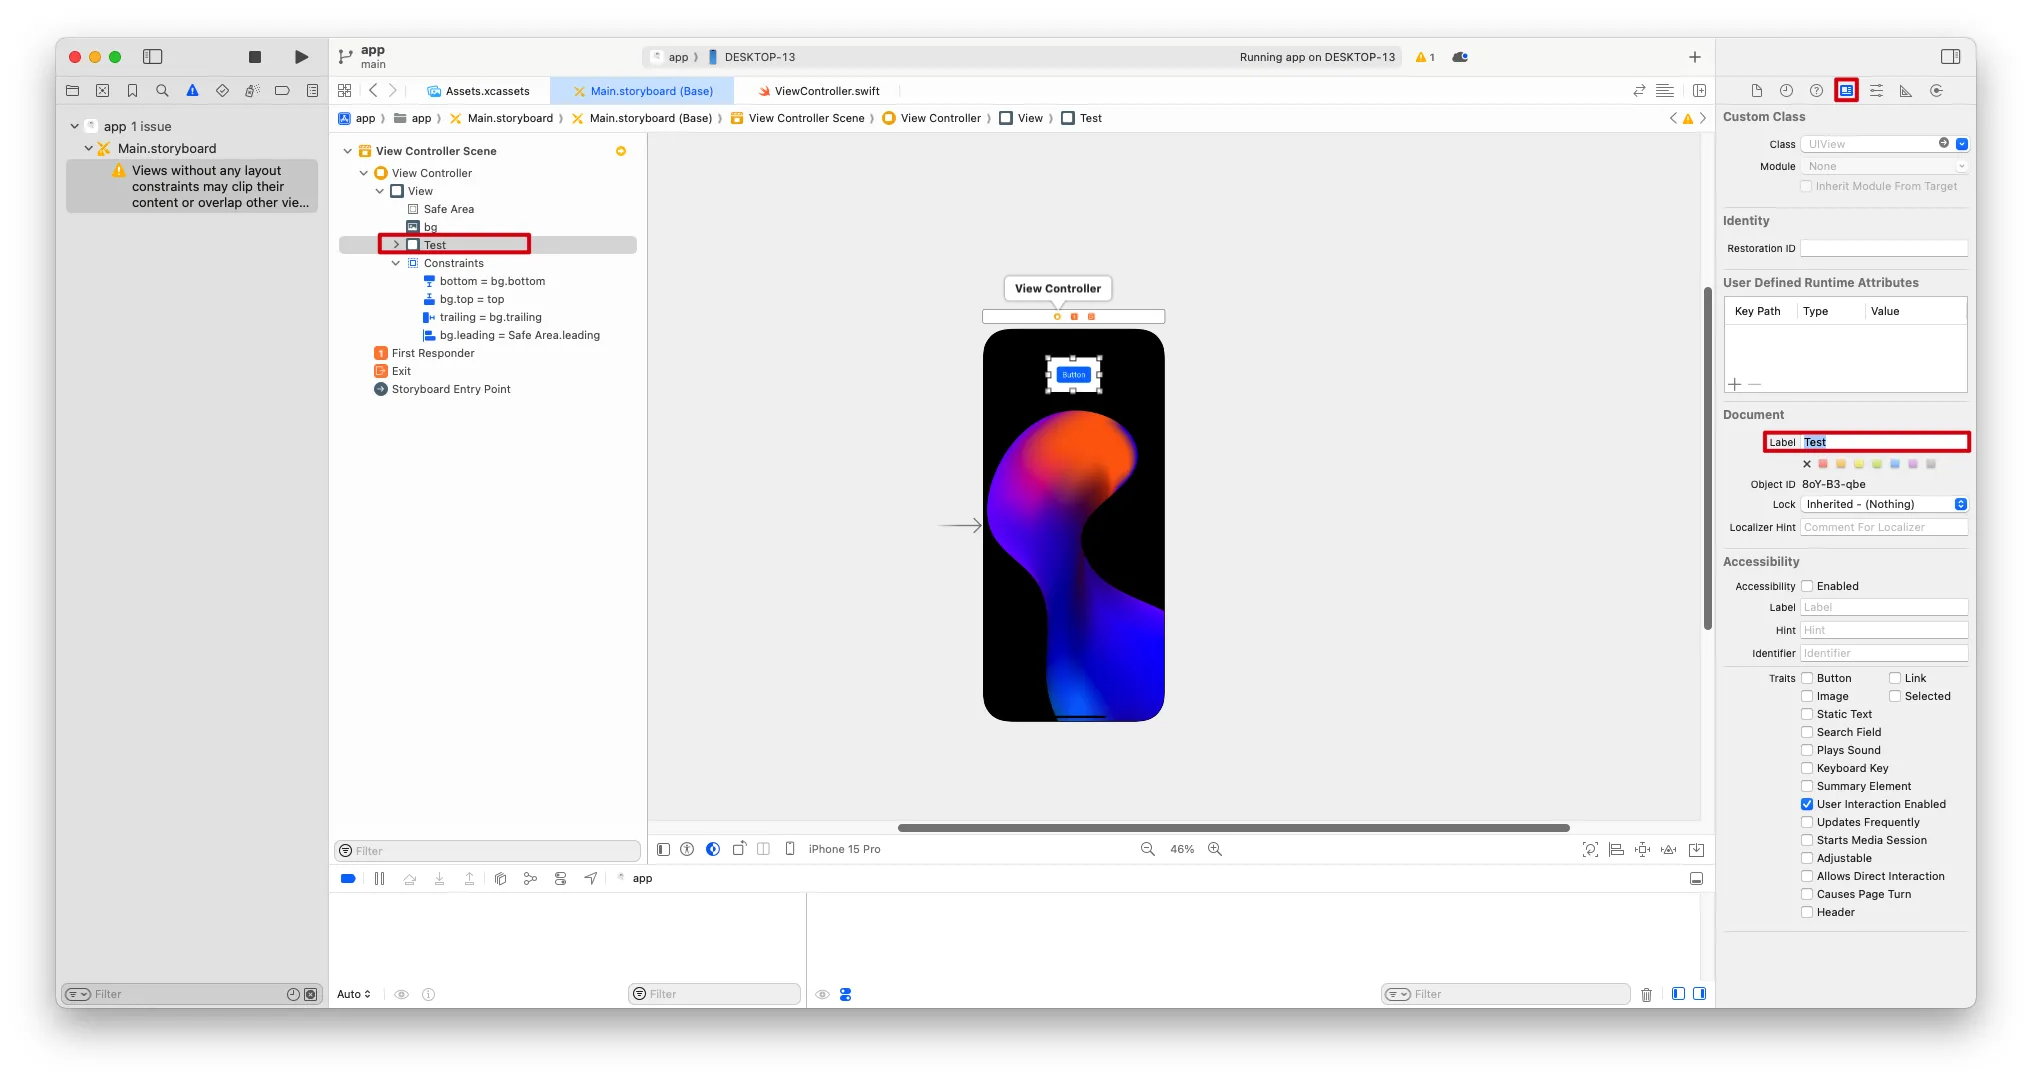
Task: Click the Run play button
Action: [x=301, y=57]
